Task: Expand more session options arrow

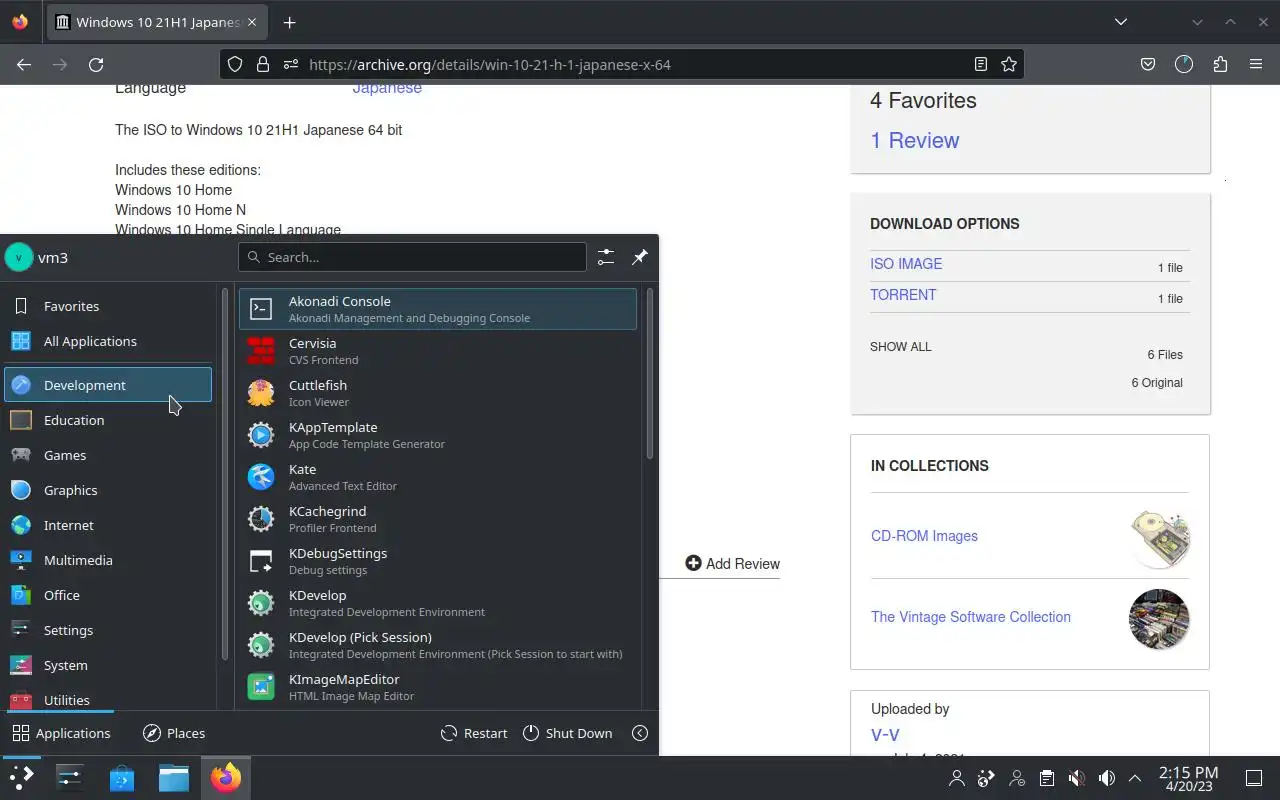Action: pos(640,733)
